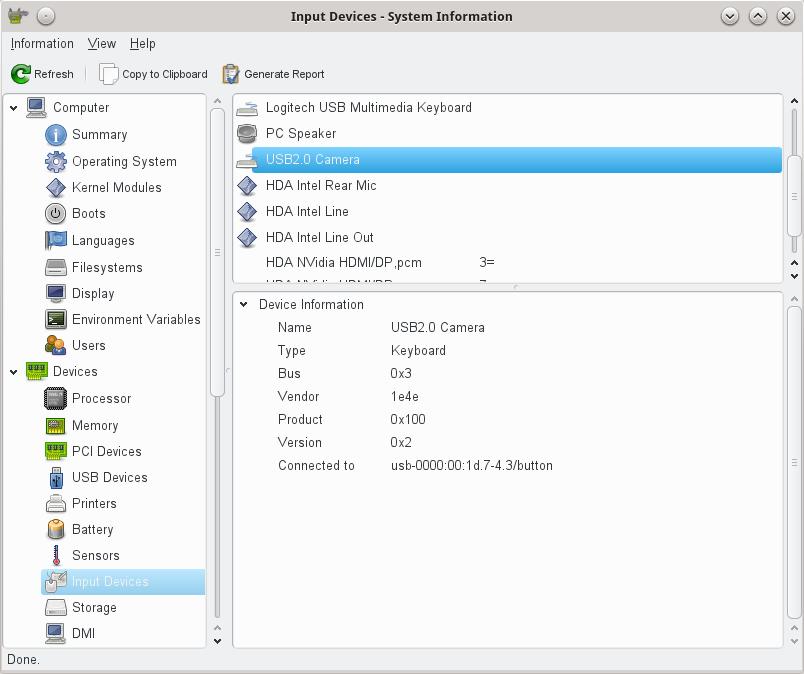Screen dimensions: 804x674
Task: Open the Memory section icon
Action: 56,425
